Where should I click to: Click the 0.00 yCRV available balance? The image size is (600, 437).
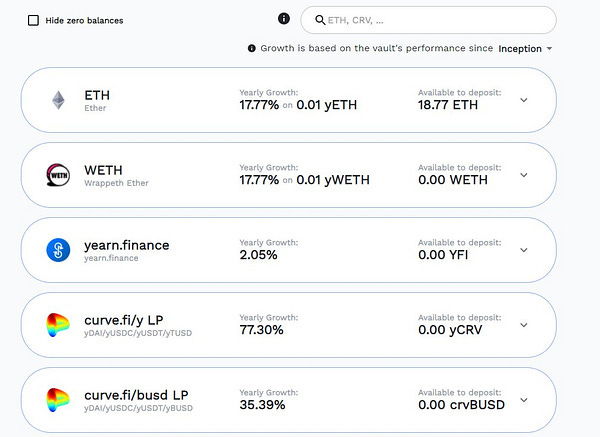click(x=450, y=329)
